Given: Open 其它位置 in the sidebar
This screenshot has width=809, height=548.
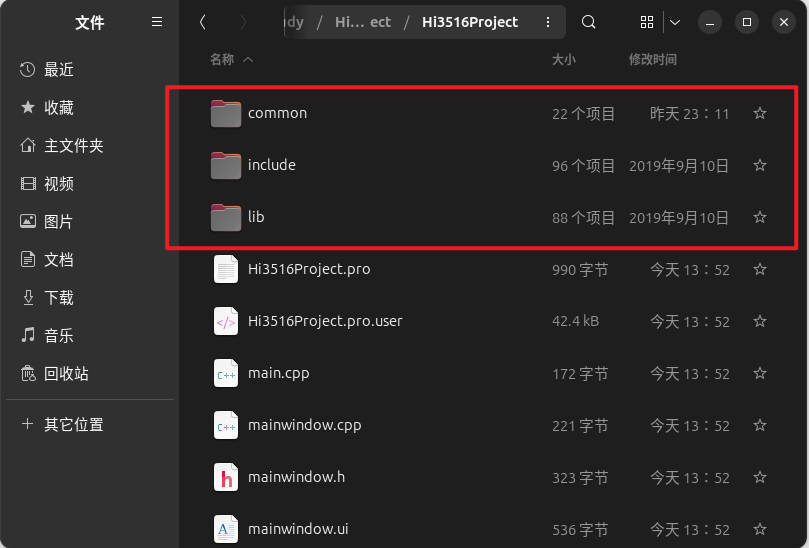Looking at the screenshot, I should tap(73, 425).
